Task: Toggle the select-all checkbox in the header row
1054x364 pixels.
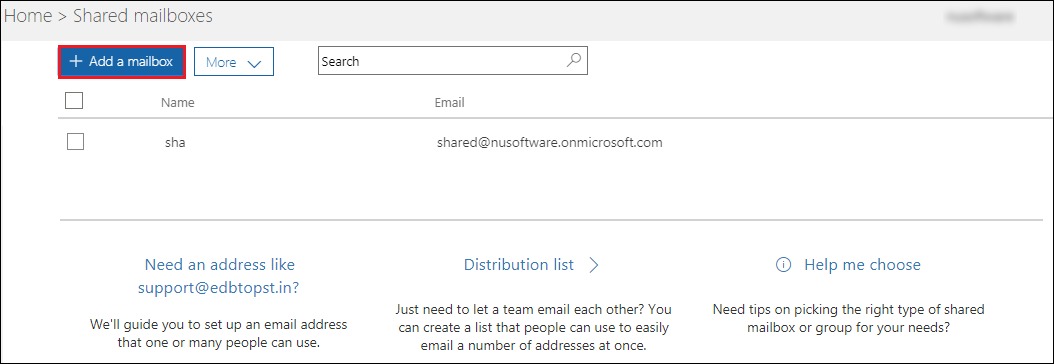Action: (x=74, y=101)
